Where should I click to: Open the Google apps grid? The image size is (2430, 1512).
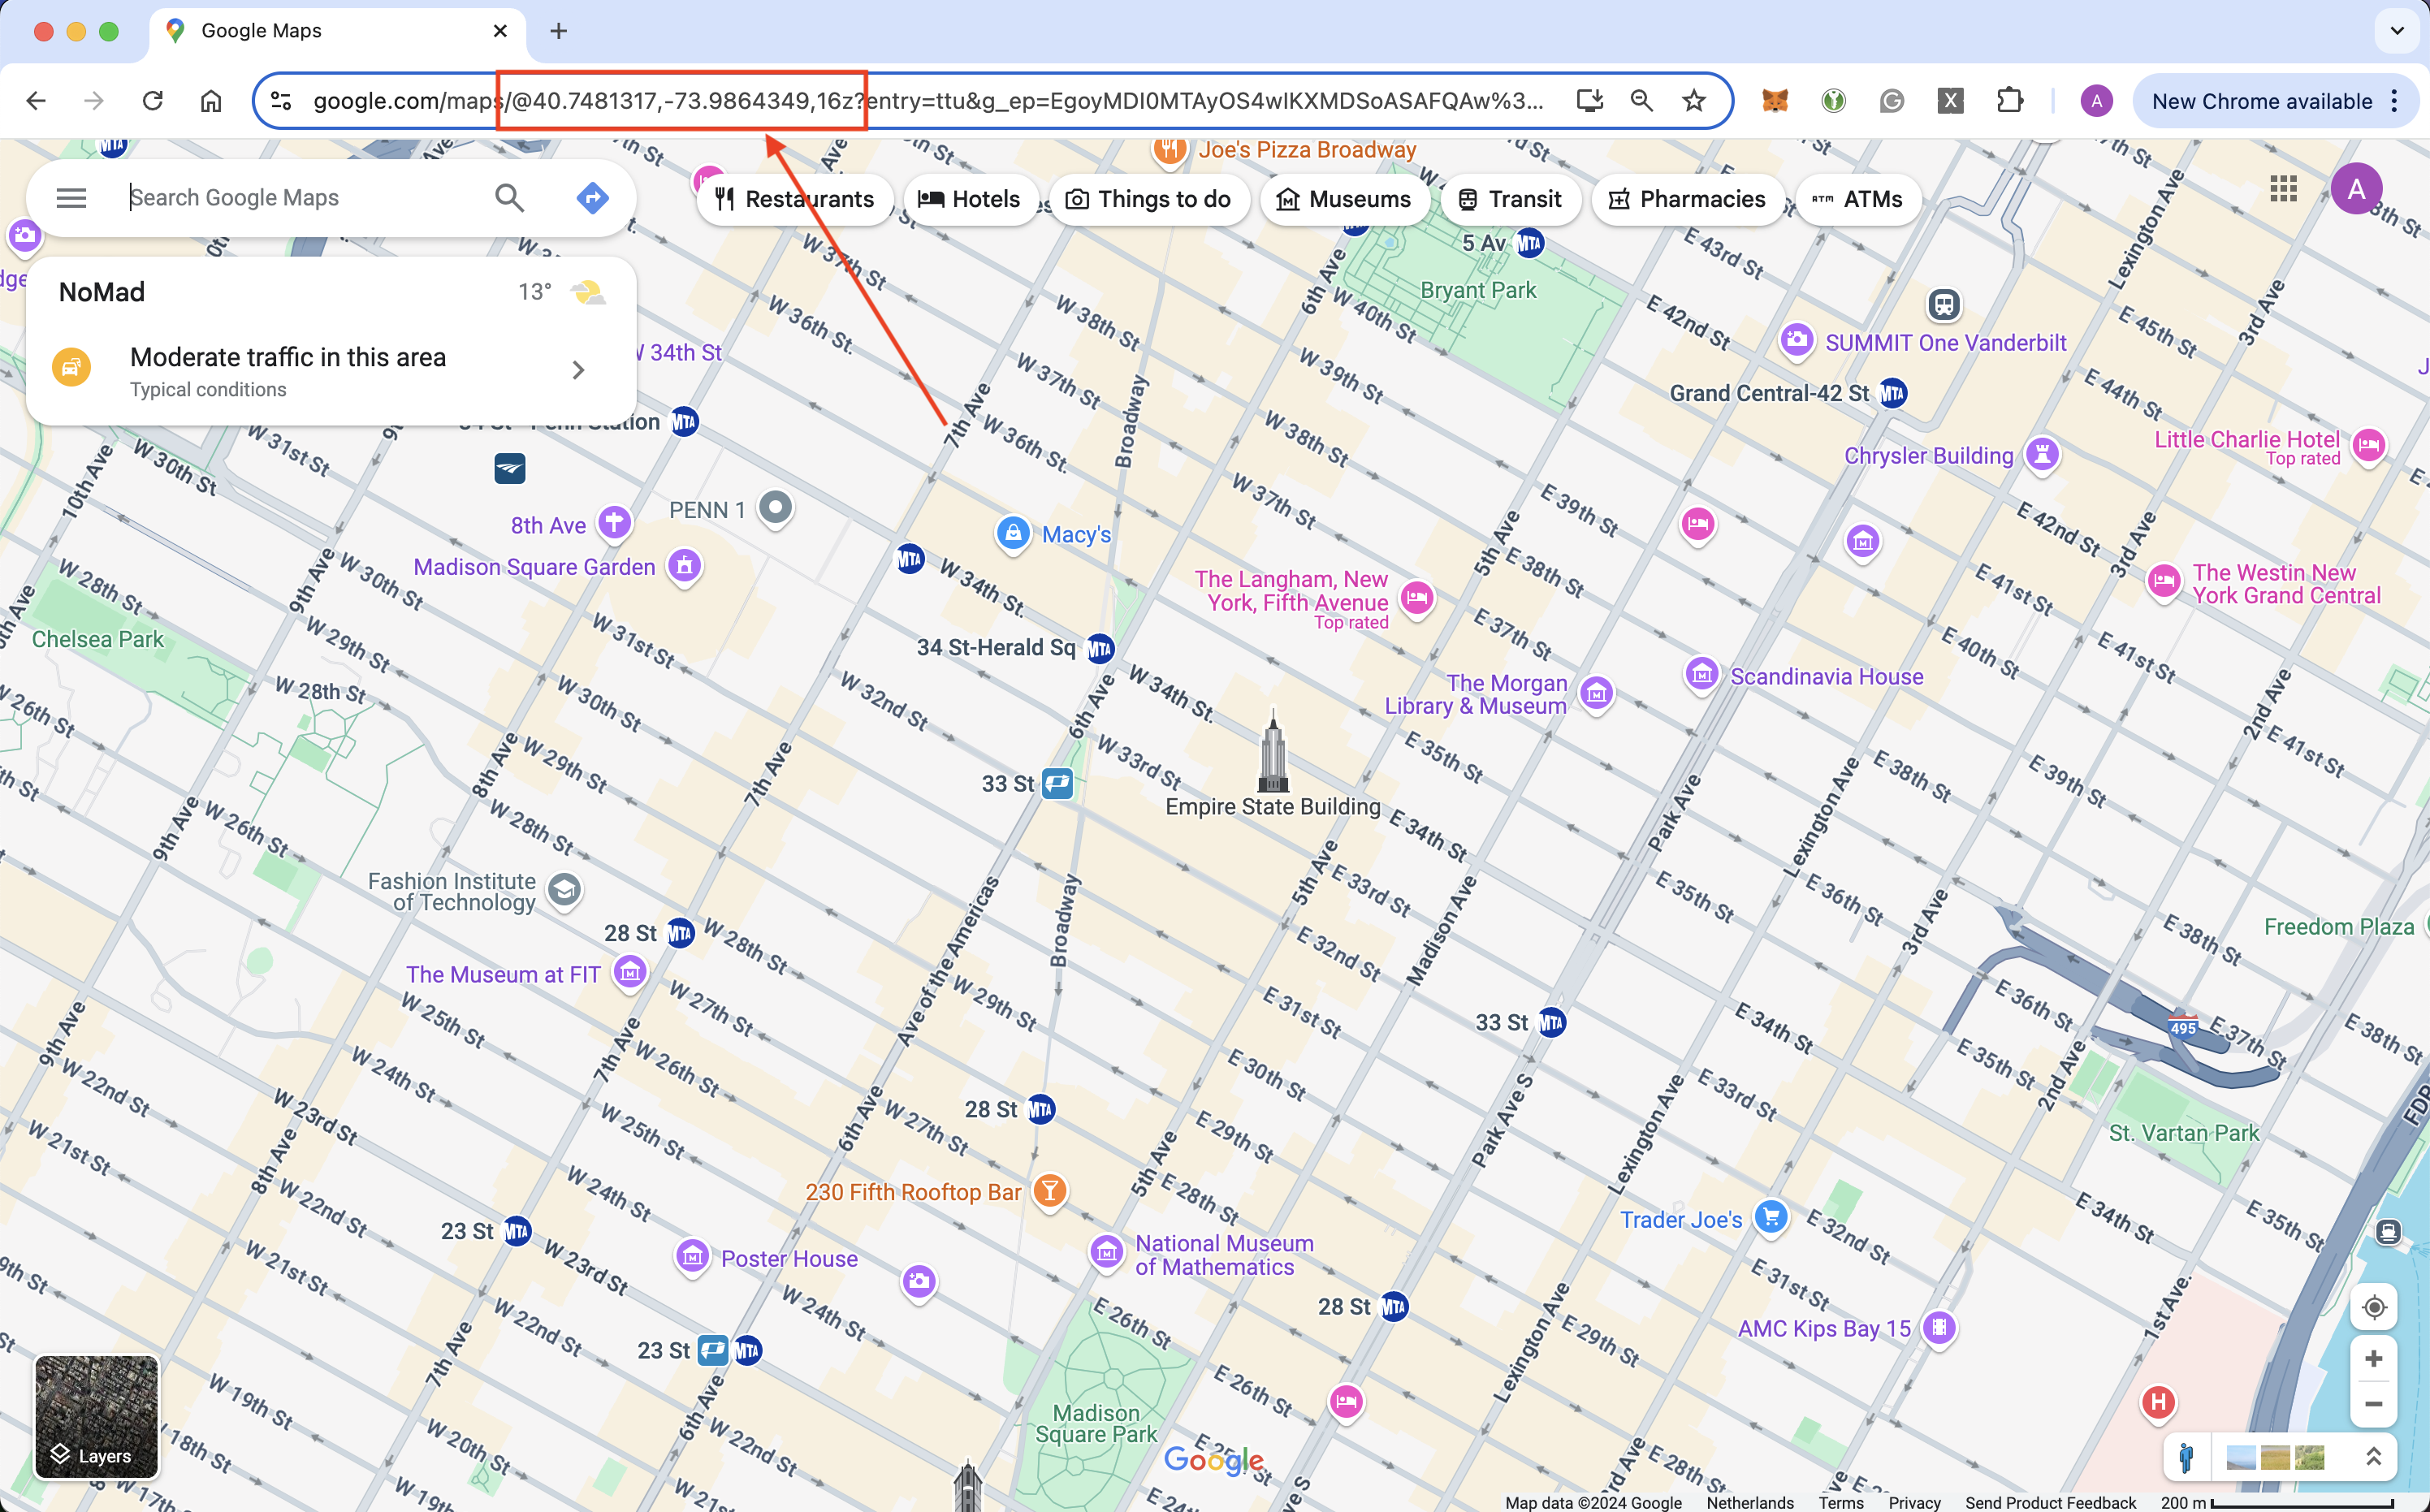click(x=2283, y=188)
